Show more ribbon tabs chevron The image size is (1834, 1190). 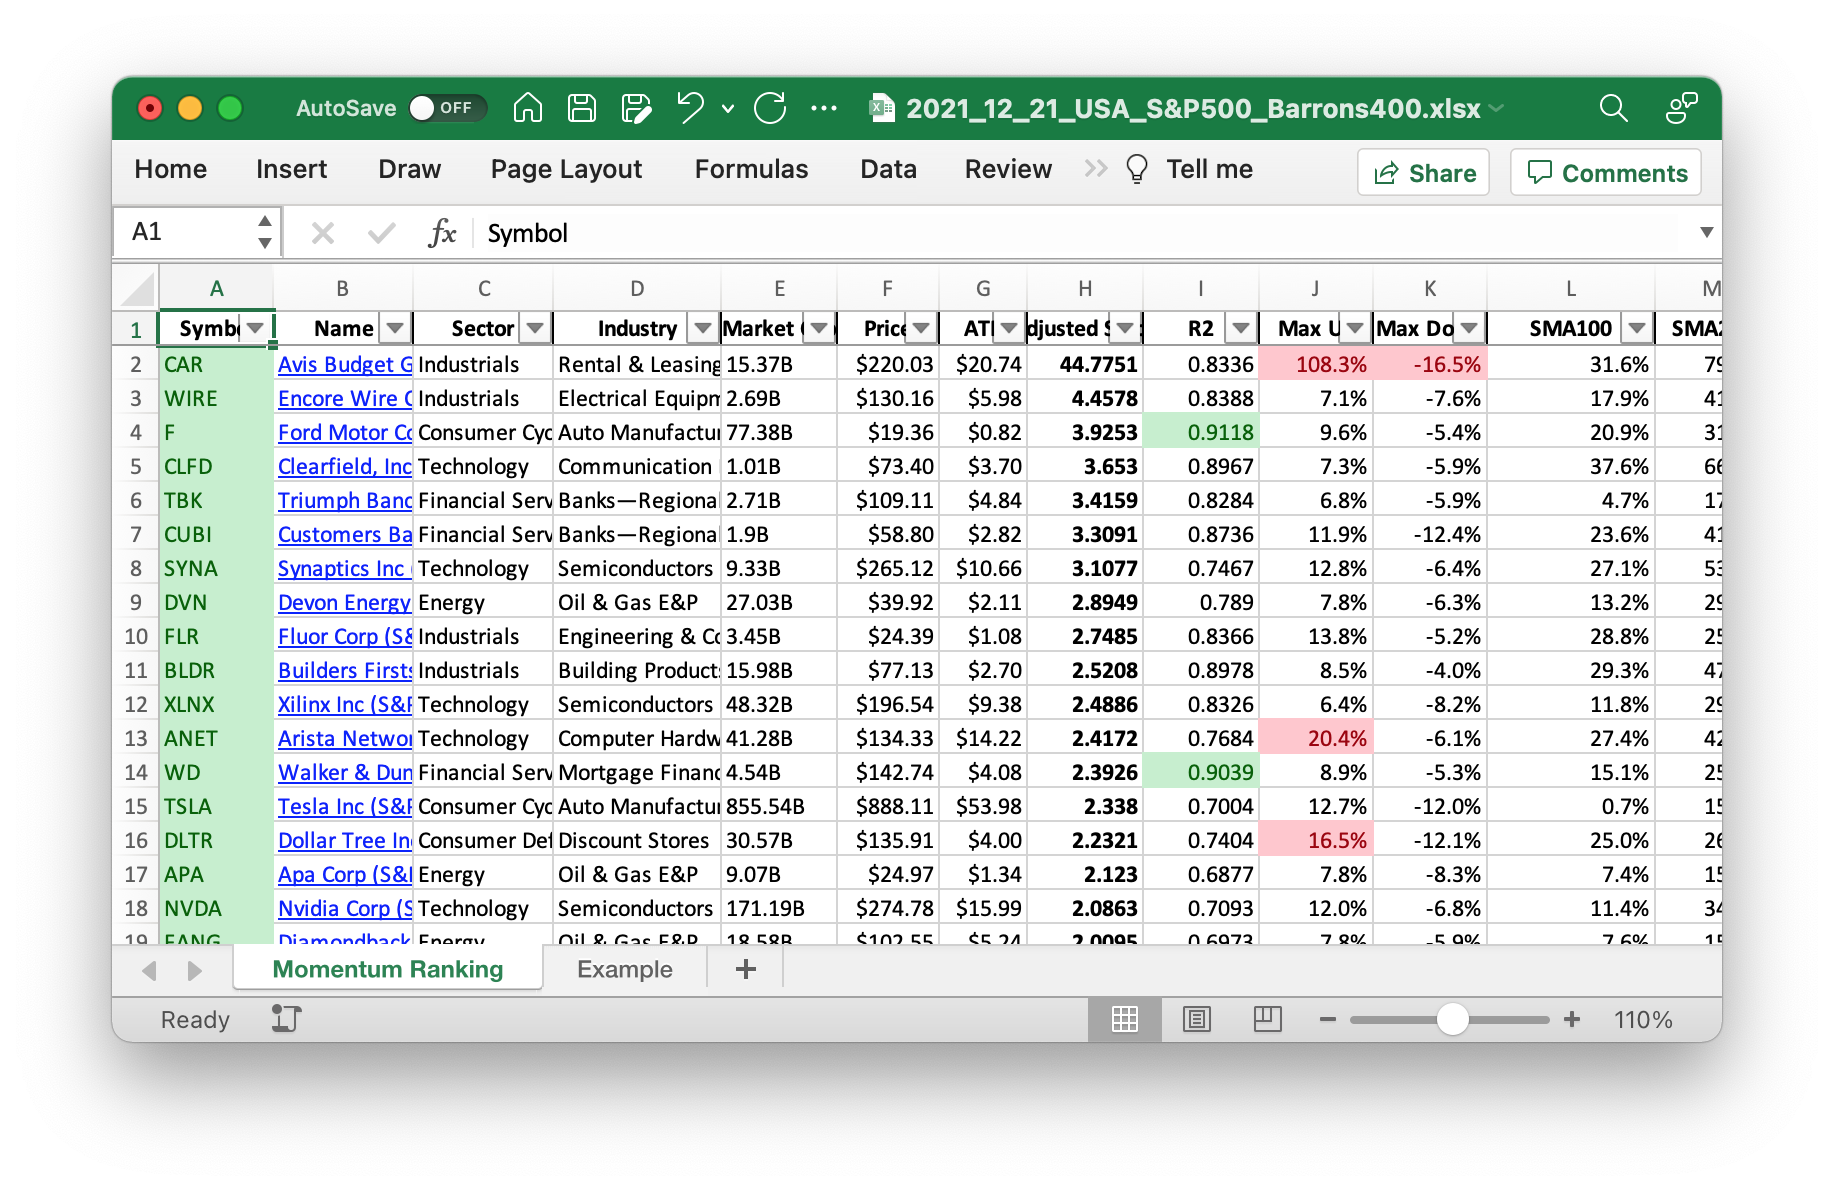tap(1095, 169)
